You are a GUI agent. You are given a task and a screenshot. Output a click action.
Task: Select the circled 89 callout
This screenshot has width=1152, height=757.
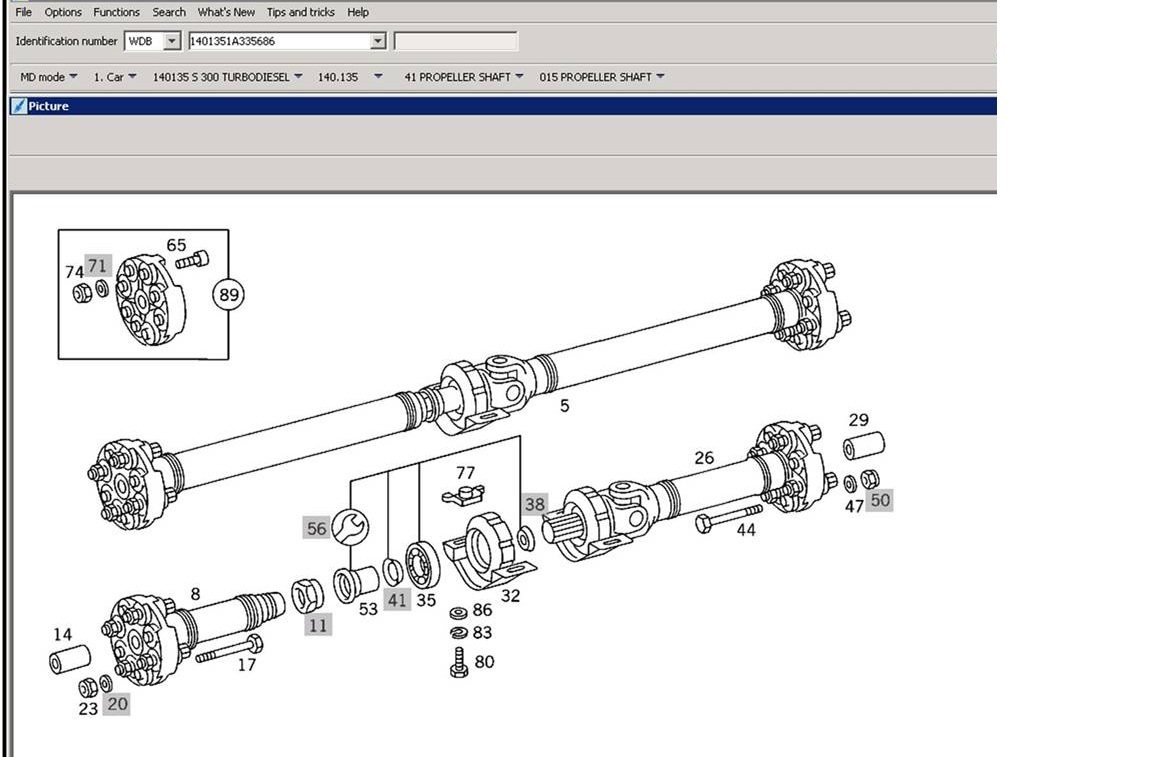[x=229, y=295]
